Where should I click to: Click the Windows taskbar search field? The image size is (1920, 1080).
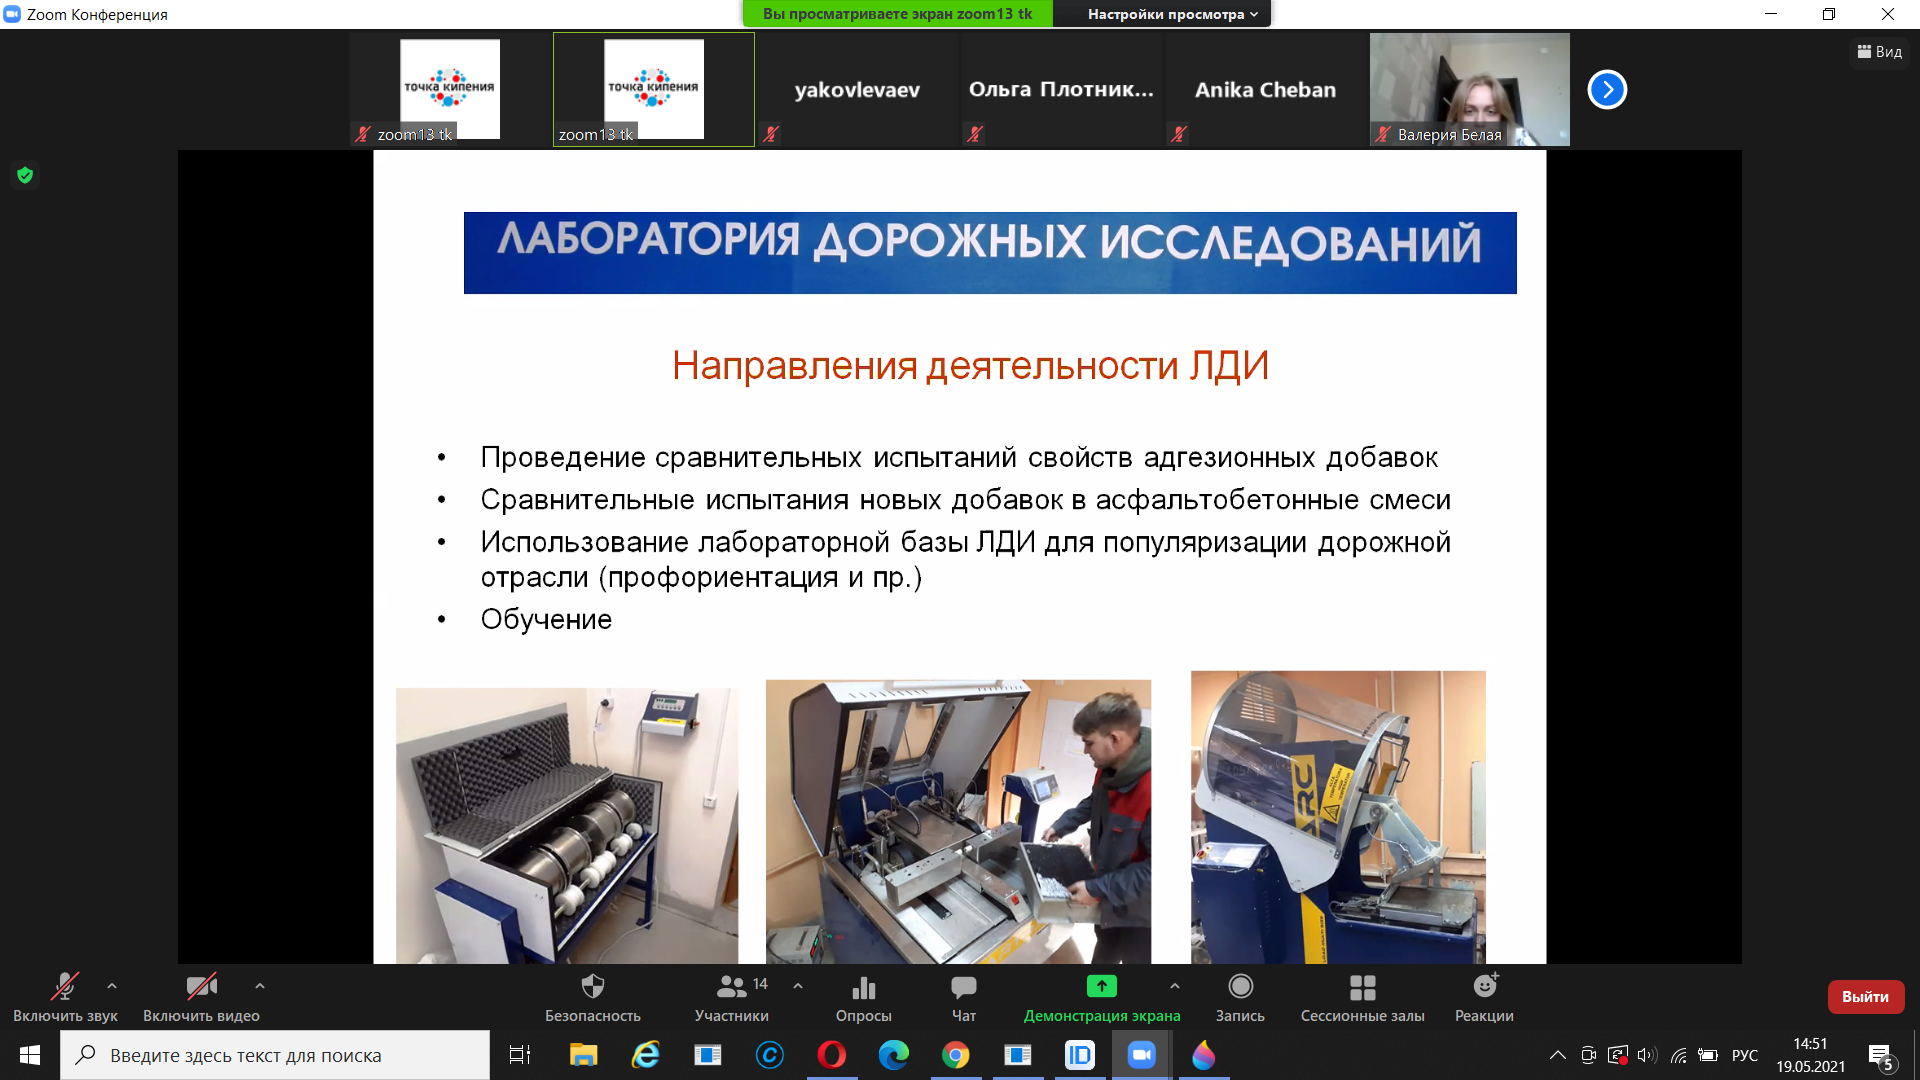point(275,1055)
